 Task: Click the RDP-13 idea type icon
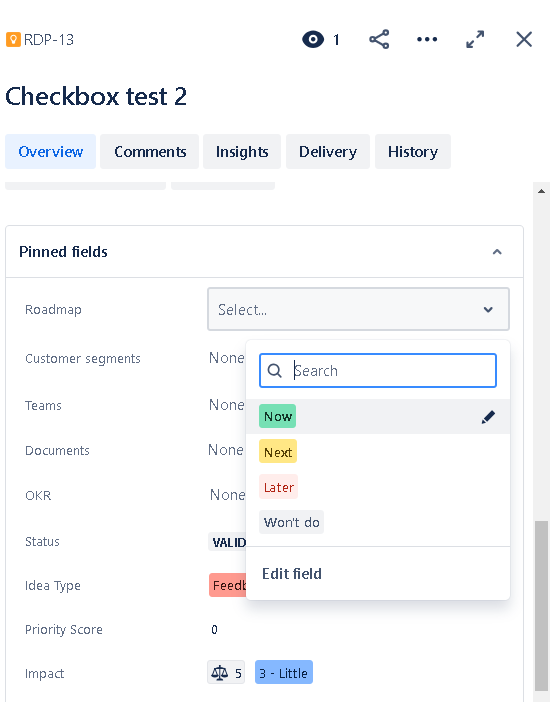[x=13, y=39]
